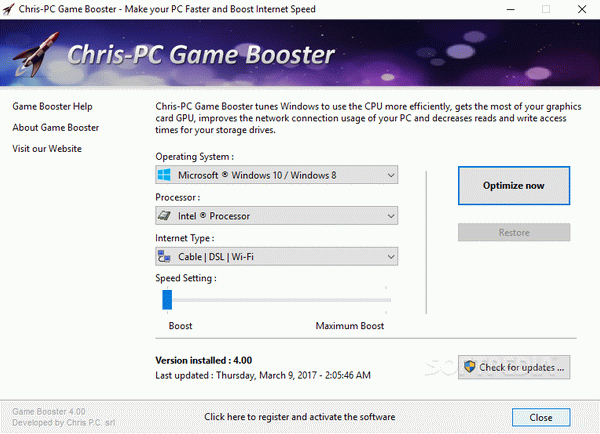This screenshot has height=434, width=600.
Task: Click the rocket logo in banner
Action: [x=36, y=54]
